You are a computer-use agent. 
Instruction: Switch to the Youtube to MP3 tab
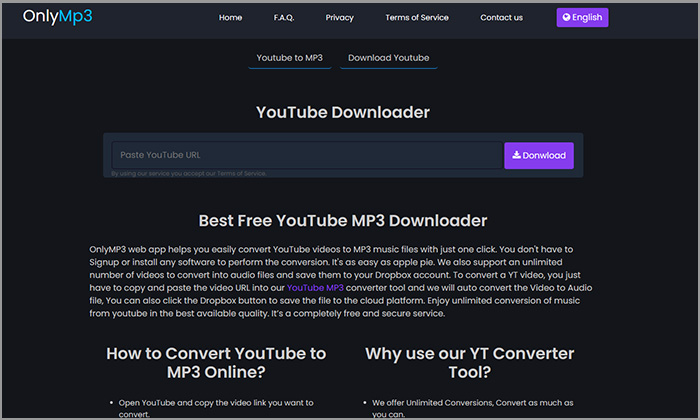(x=289, y=58)
